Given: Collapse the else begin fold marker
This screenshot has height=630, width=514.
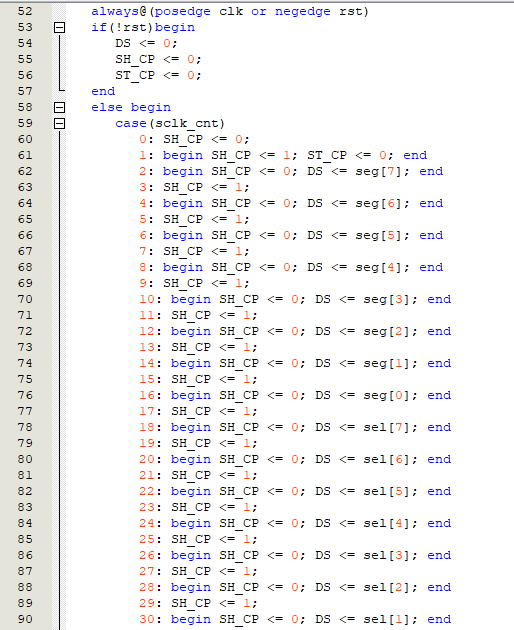Looking at the screenshot, I should (x=59, y=107).
